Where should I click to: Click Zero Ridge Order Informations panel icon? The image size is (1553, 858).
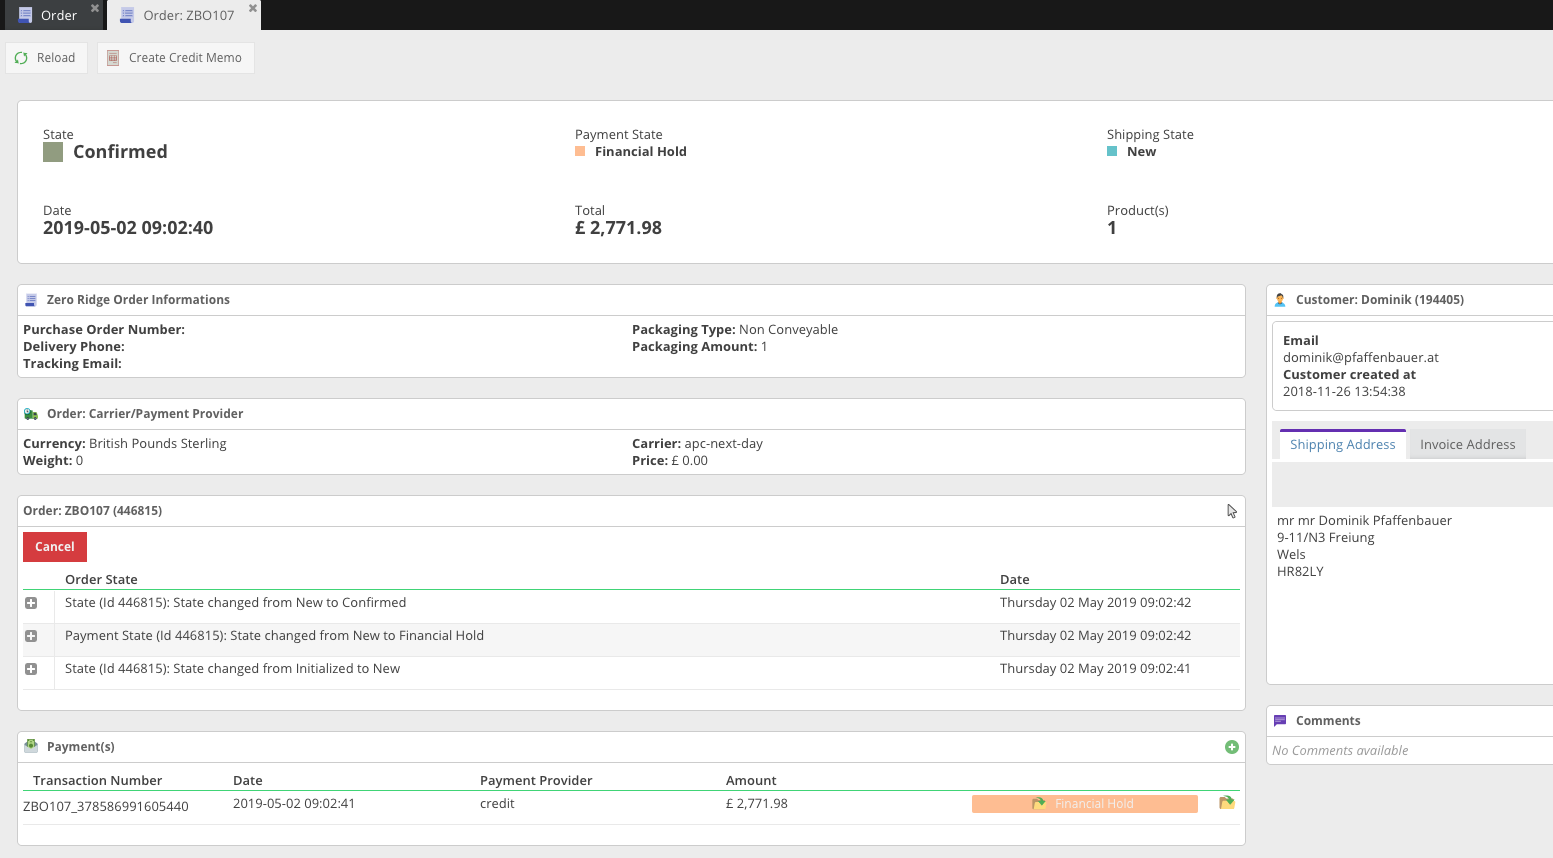31,300
